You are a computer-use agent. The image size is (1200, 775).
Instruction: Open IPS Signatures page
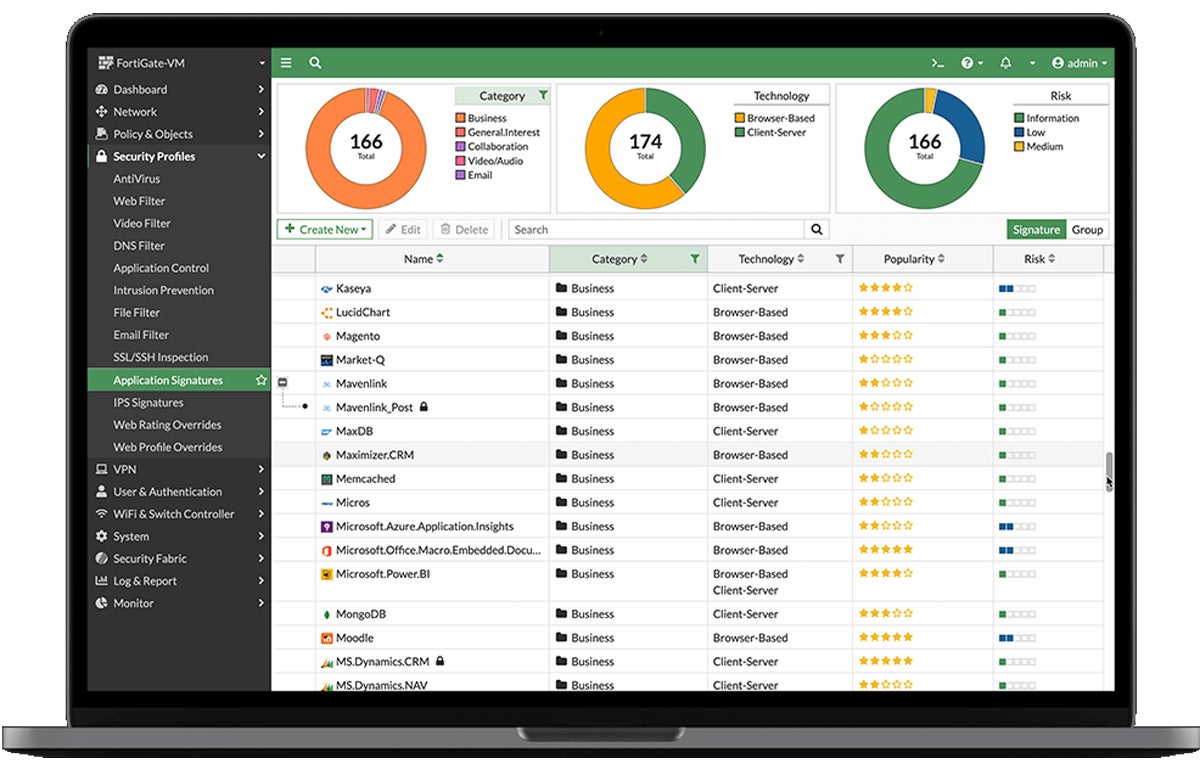[148, 402]
